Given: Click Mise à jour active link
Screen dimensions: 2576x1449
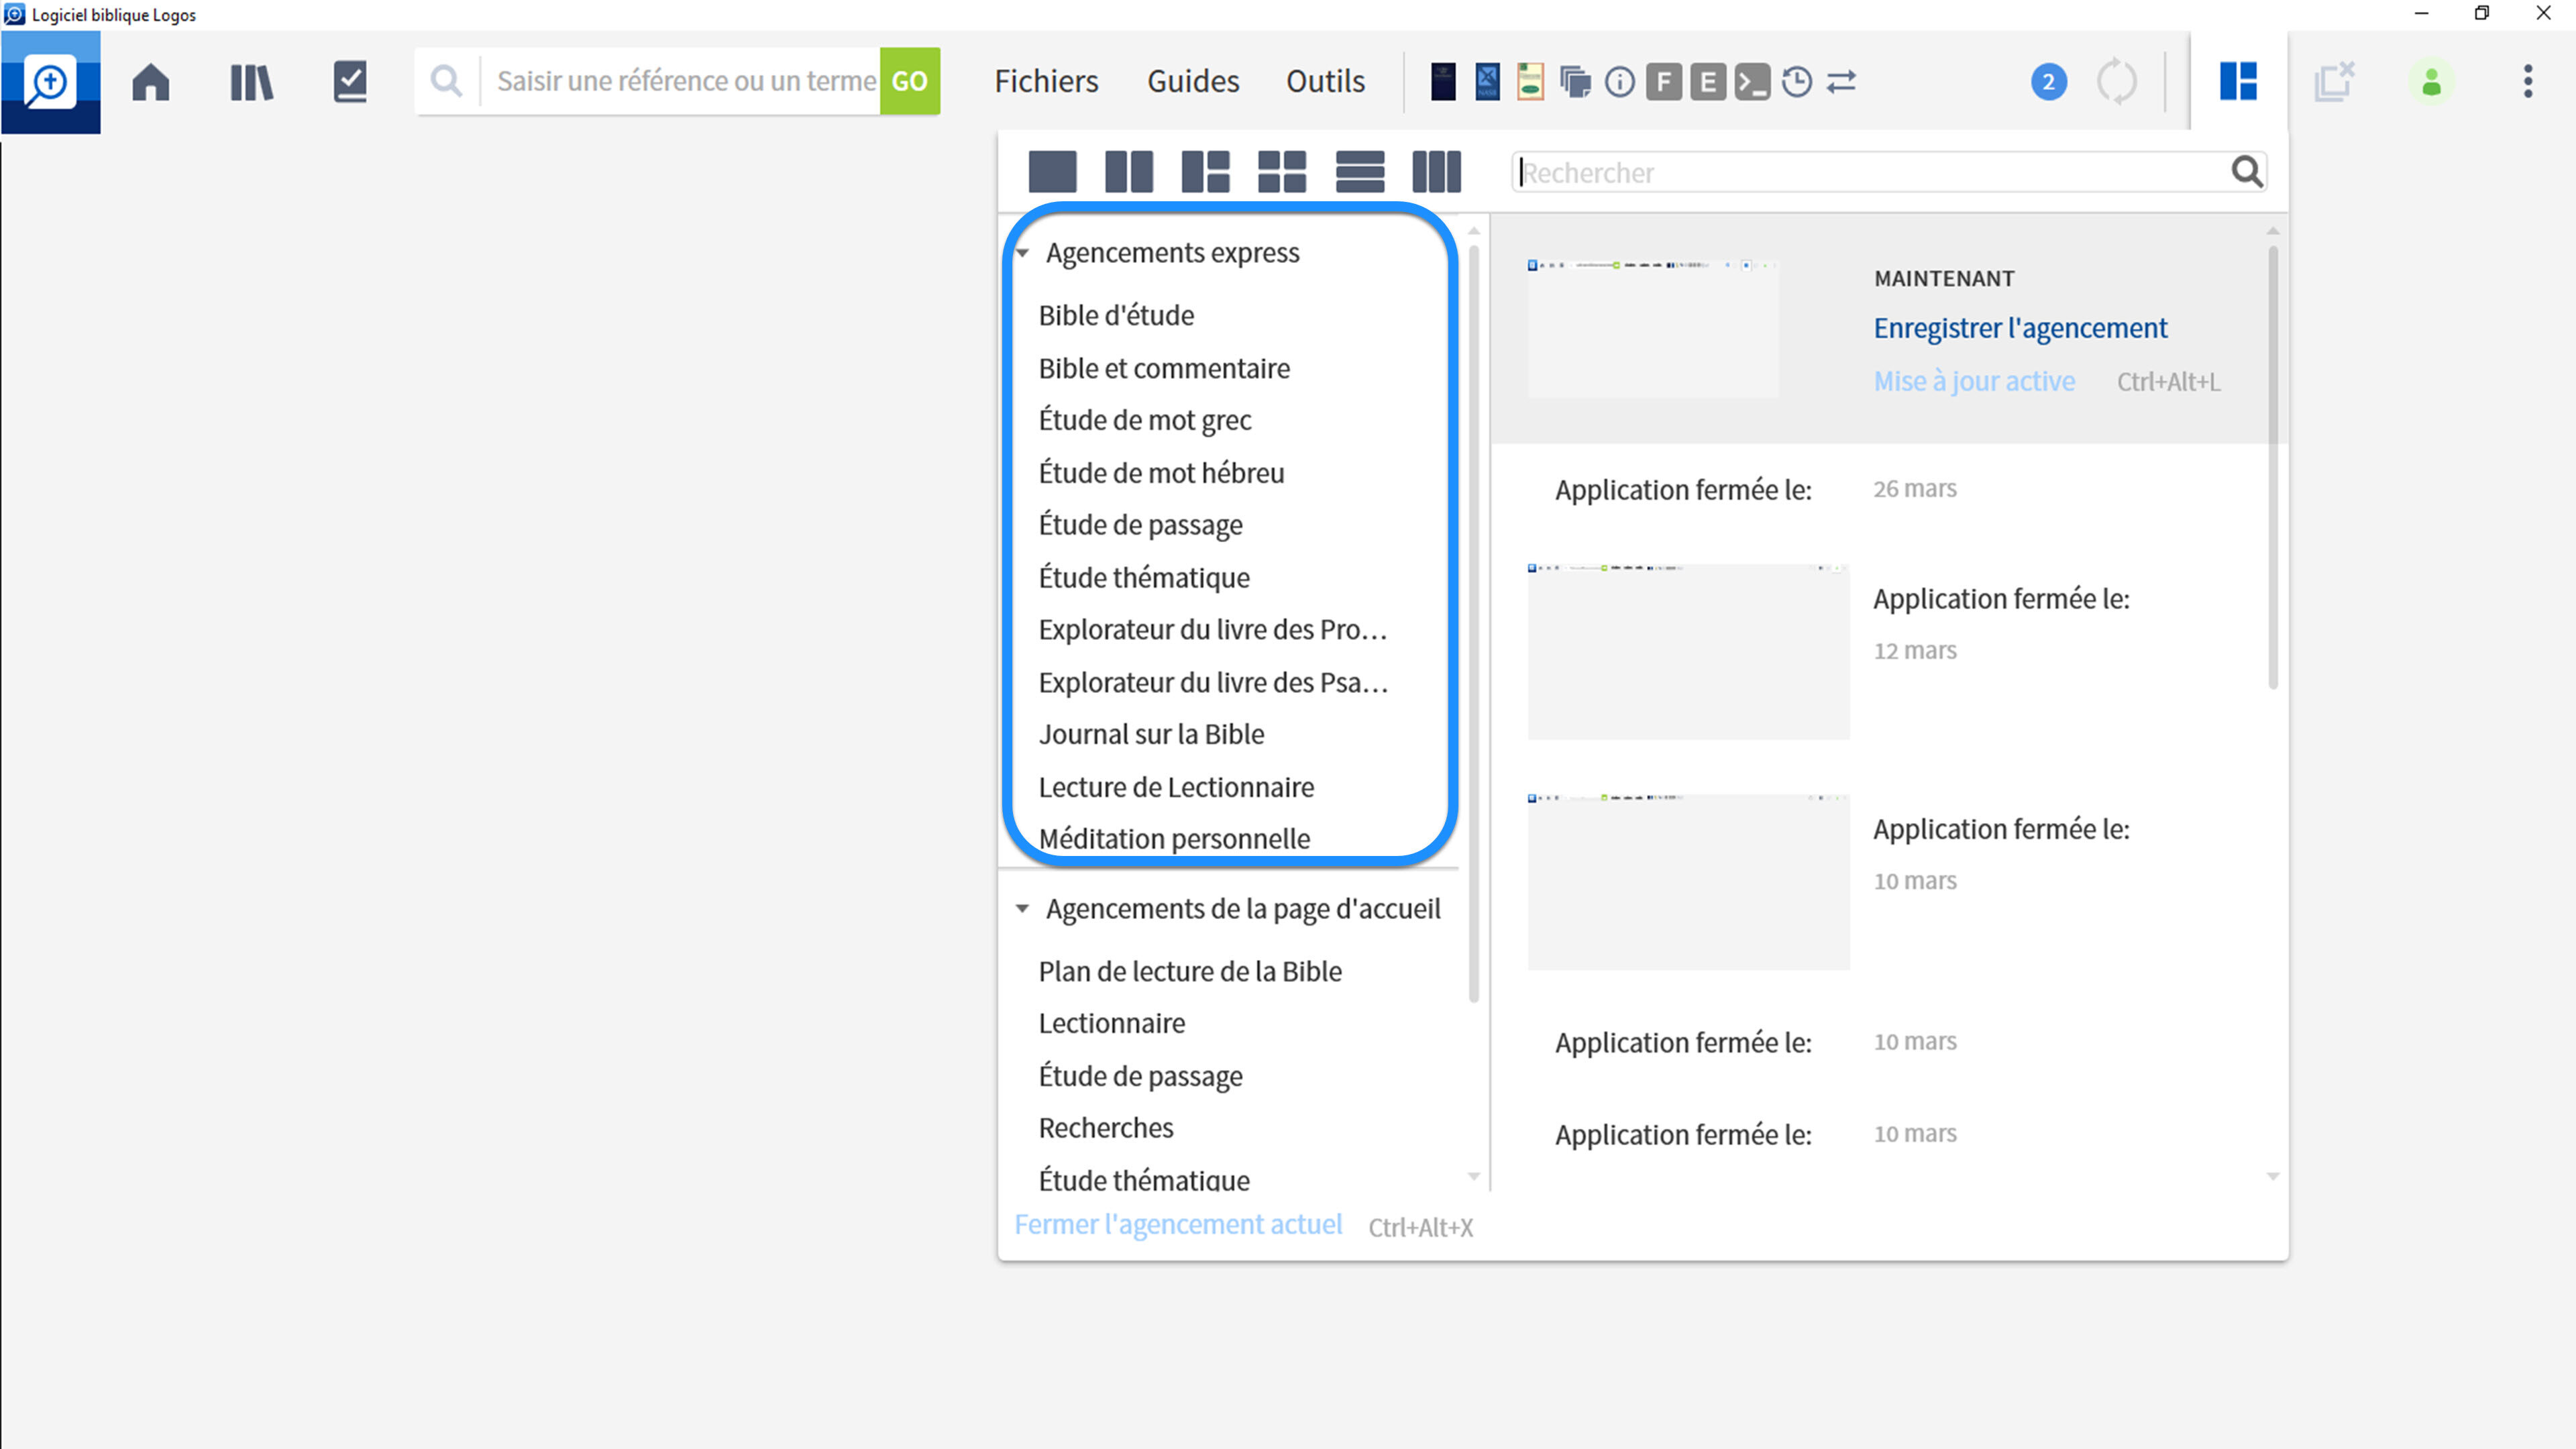Looking at the screenshot, I should click(x=1974, y=381).
